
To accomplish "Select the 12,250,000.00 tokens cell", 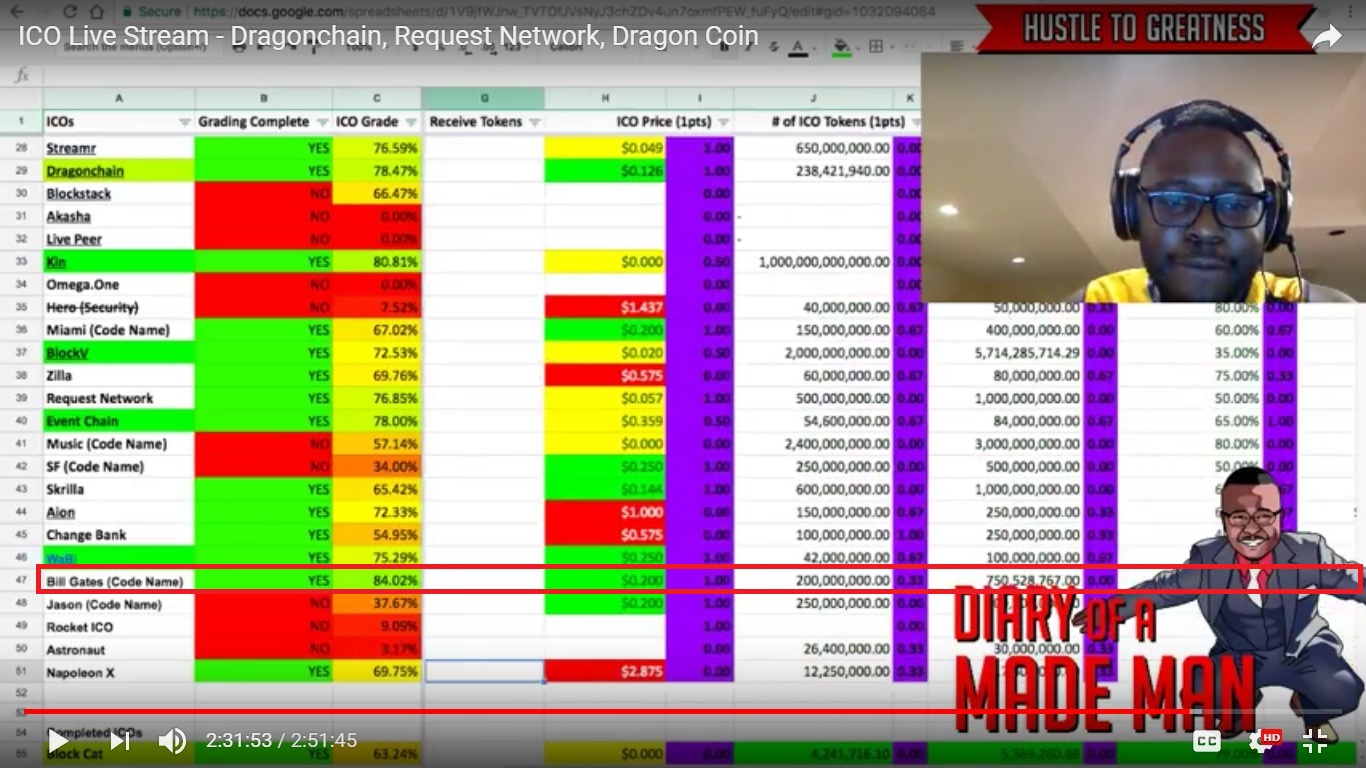I will click(814, 672).
